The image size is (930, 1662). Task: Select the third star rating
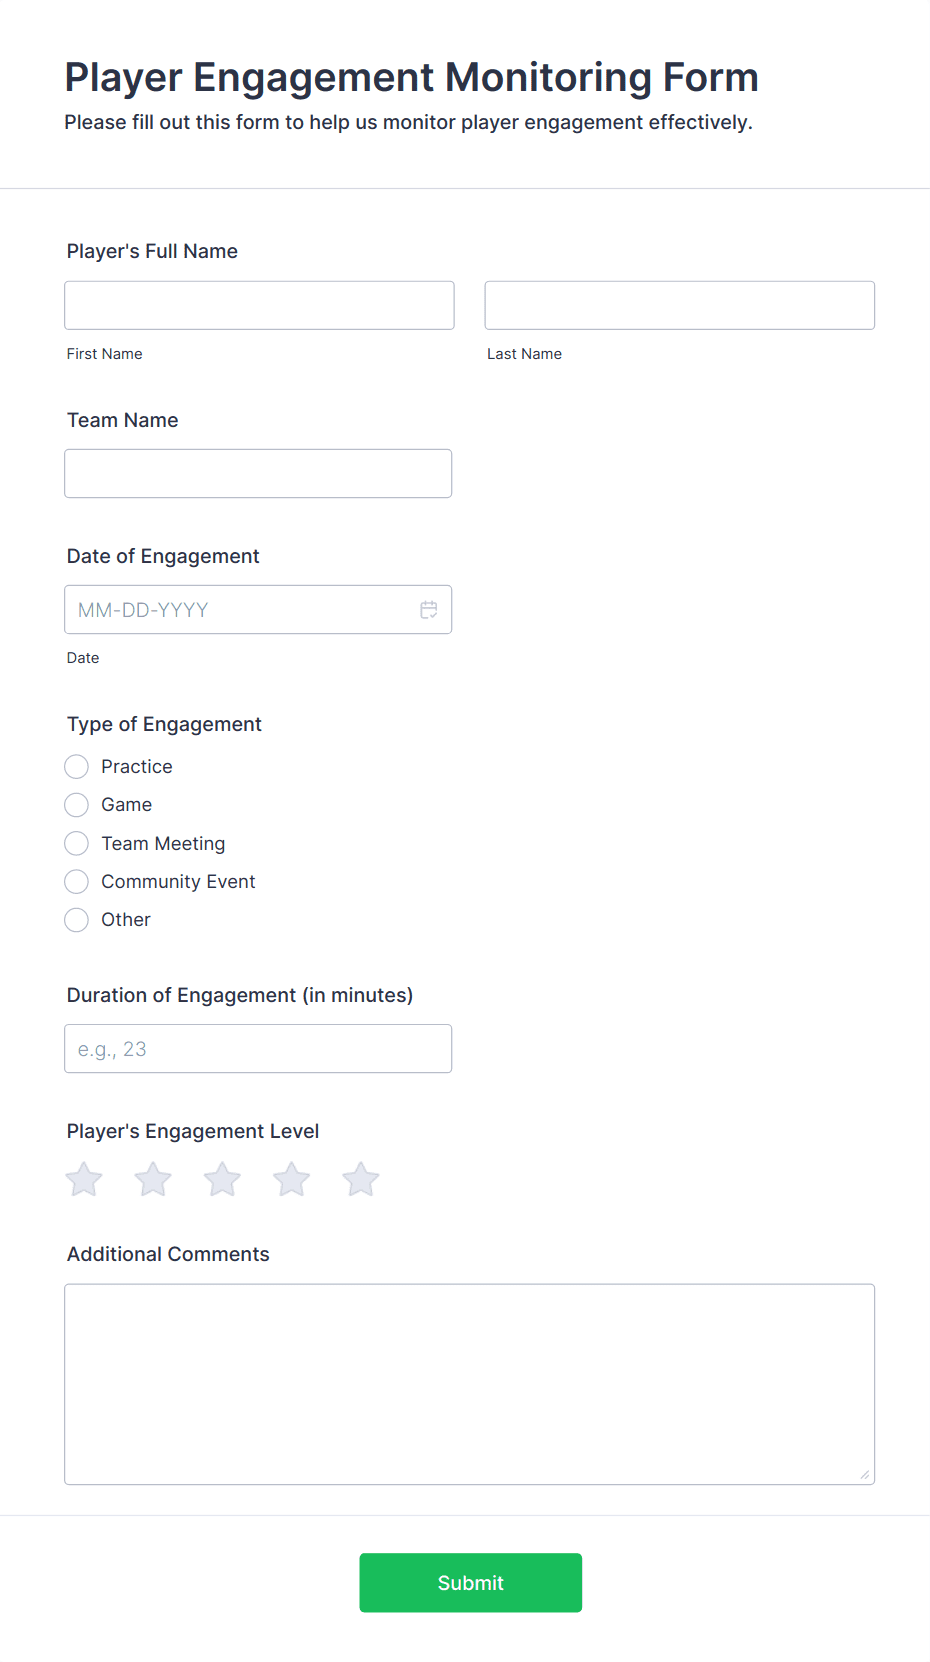coord(222,1180)
